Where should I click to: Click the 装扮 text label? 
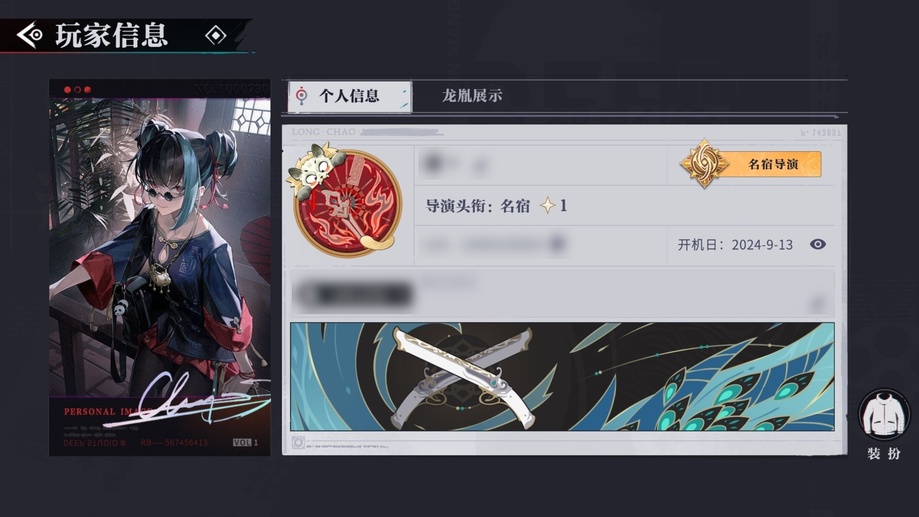[x=884, y=454]
